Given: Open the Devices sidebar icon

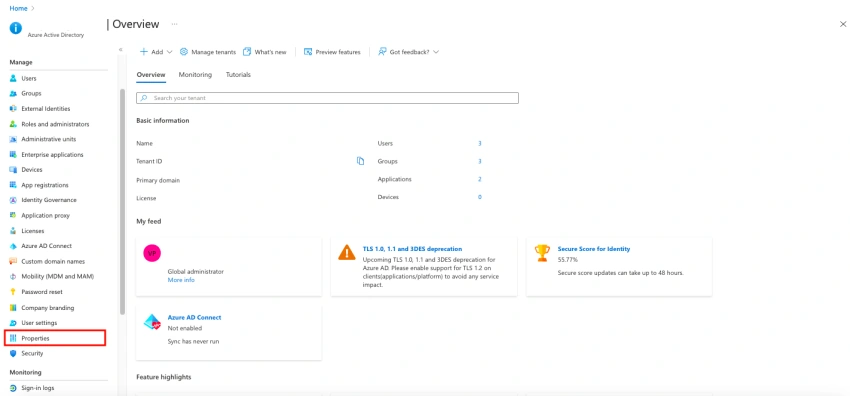Looking at the screenshot, I should point(14,170).
